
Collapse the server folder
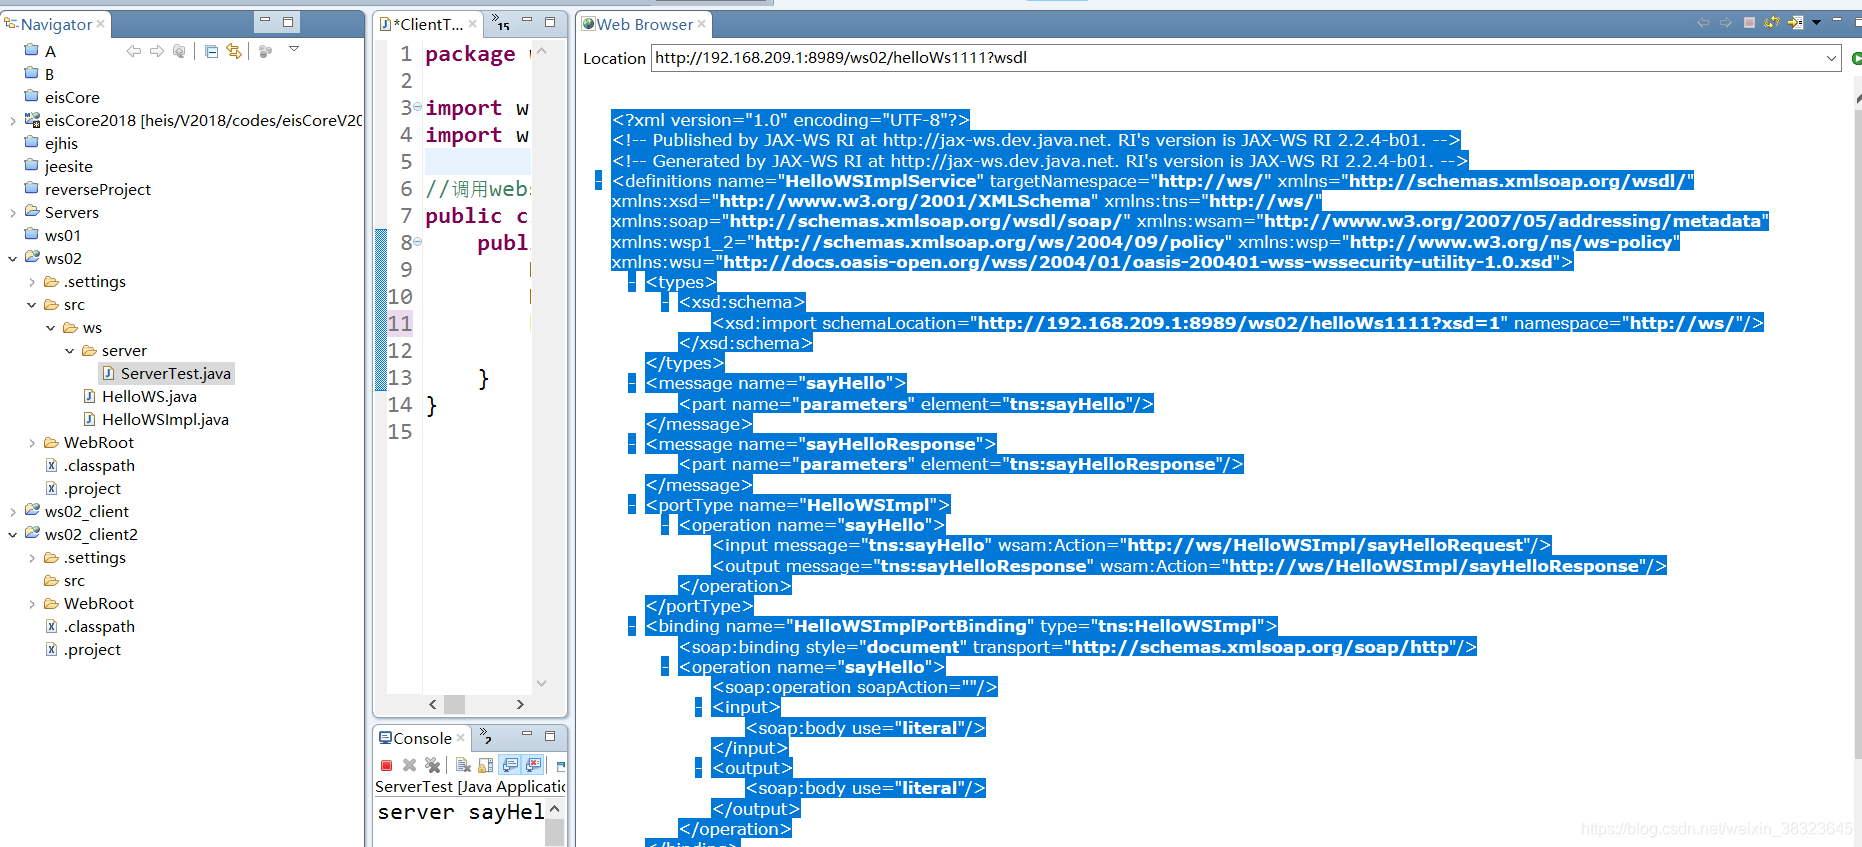click(70, 350)
